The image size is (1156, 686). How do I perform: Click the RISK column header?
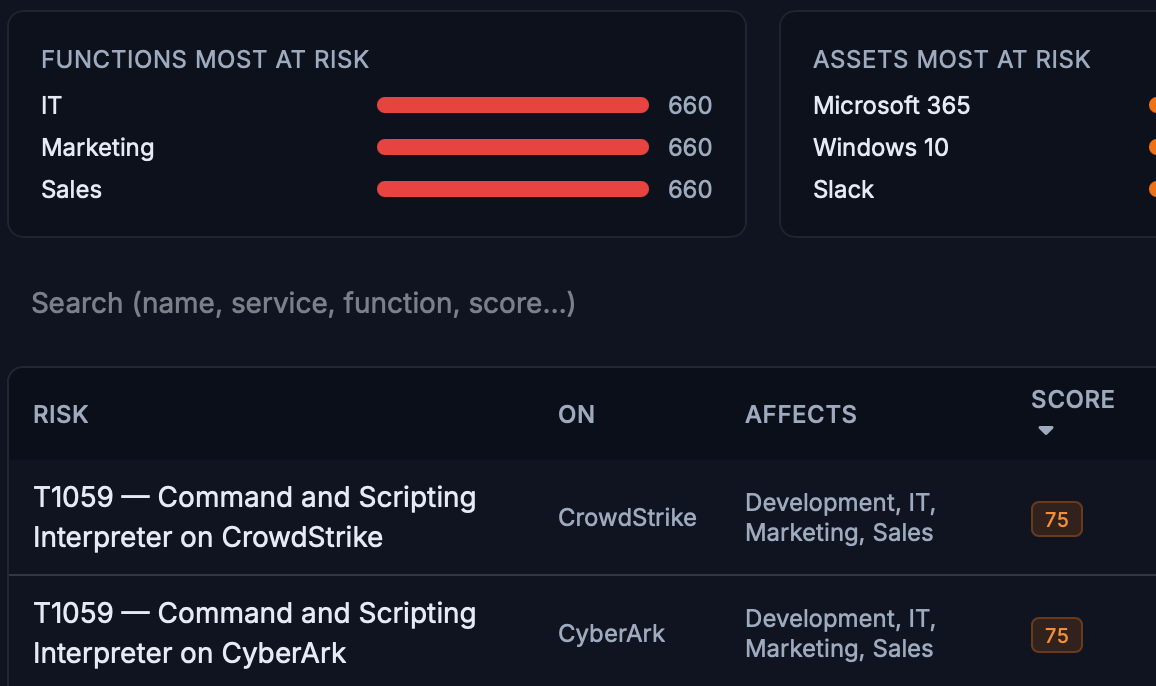pos(60,415)
